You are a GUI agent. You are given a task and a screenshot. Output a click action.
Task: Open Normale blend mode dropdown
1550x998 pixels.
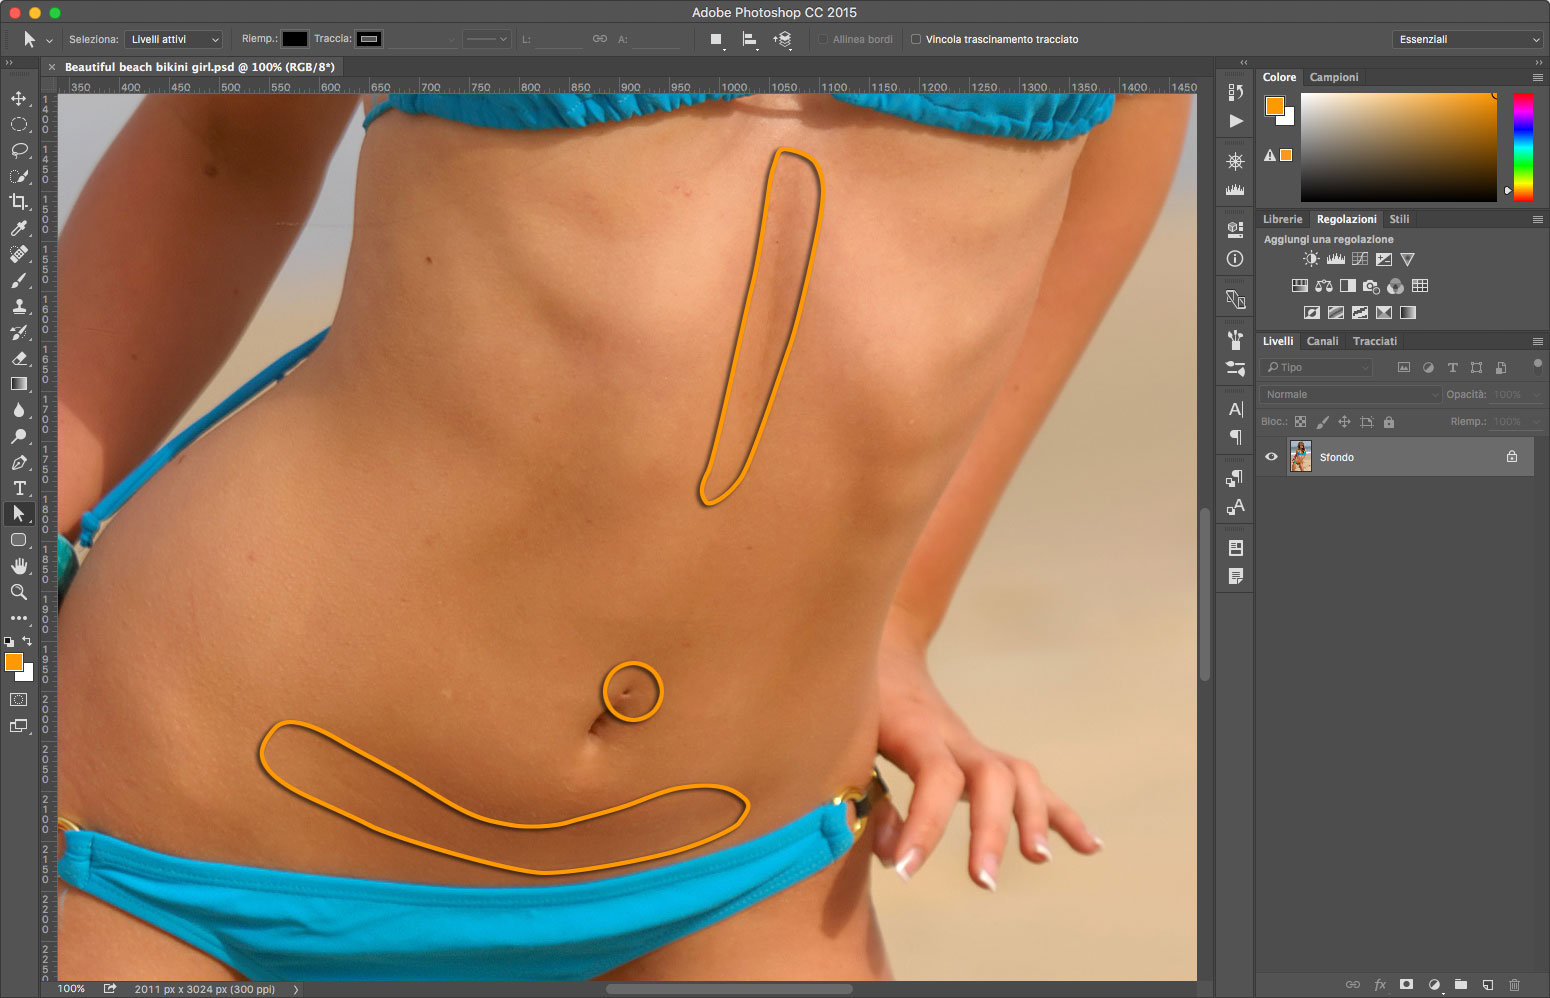(1350, 394)
